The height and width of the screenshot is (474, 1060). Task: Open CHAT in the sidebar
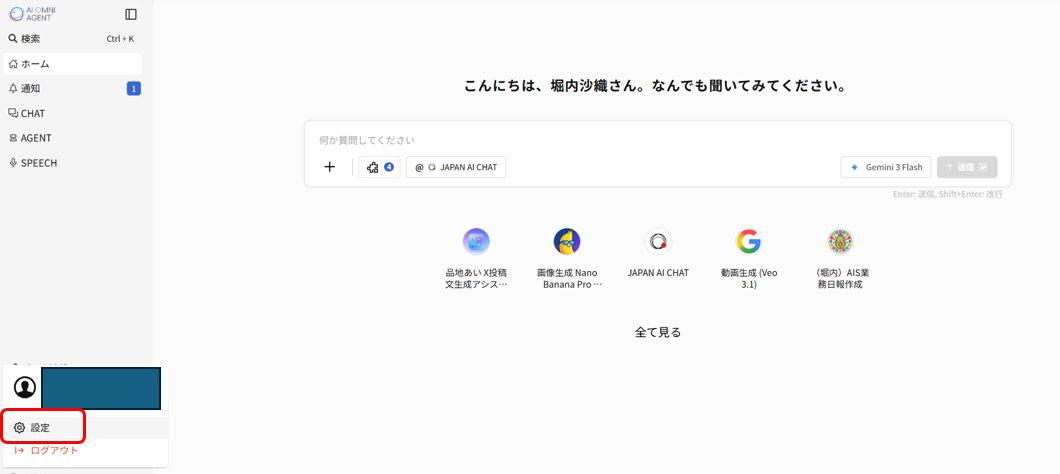coord(72,114)
